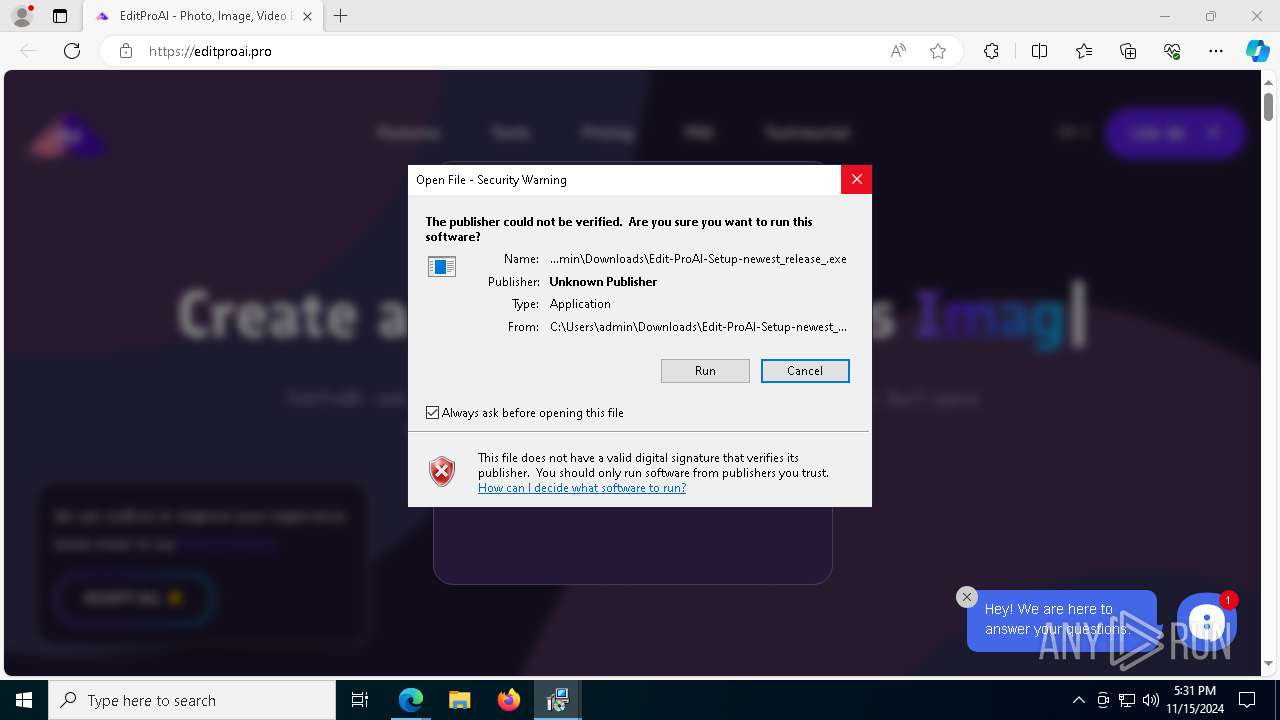This screenshot has height=720, width=1280.
Task: Close the Security Warning dialog with red X
Action: point(856,180)
